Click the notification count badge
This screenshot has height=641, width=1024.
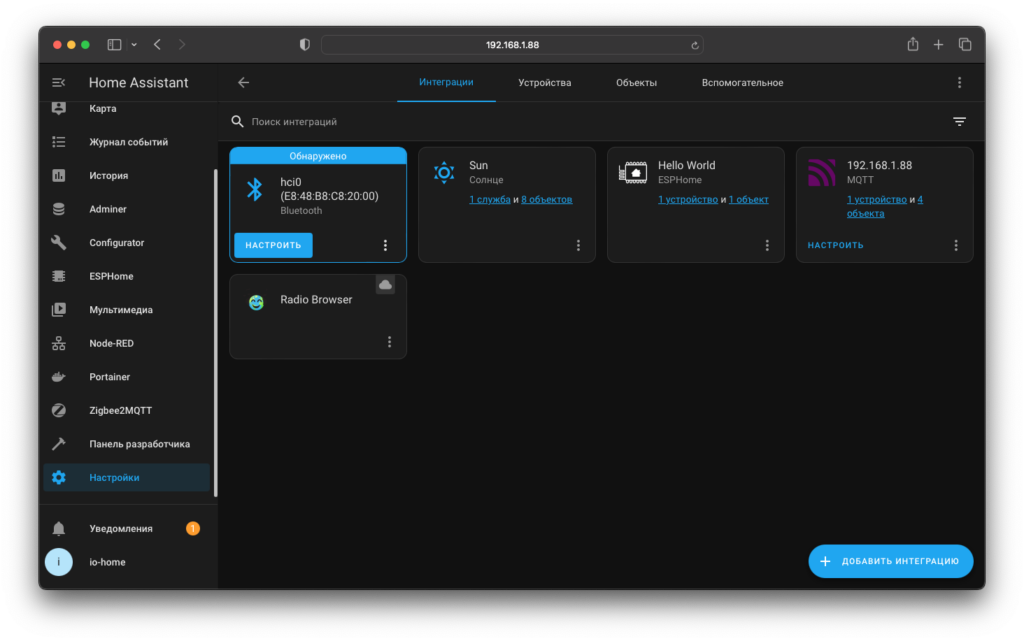coord(193,529)
